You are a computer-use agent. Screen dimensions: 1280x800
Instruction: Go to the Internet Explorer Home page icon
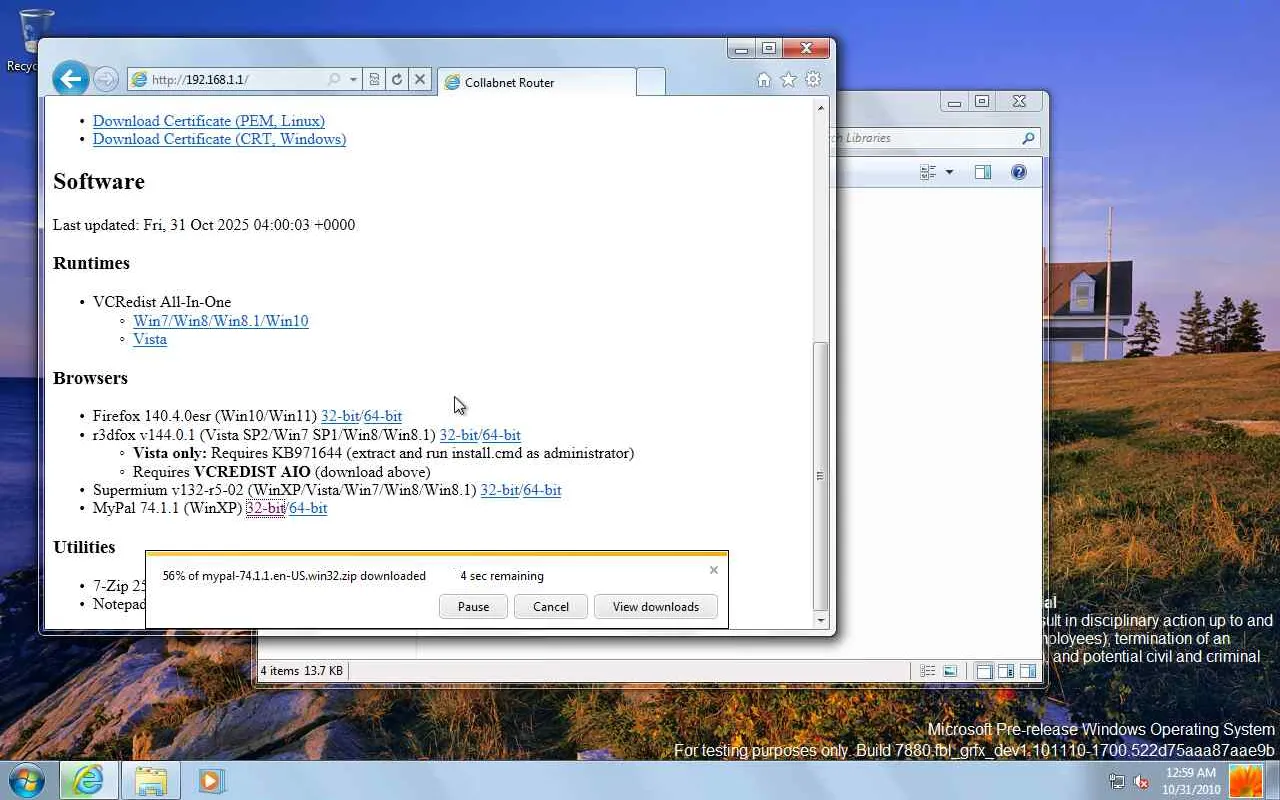click(x=764, y=80)
